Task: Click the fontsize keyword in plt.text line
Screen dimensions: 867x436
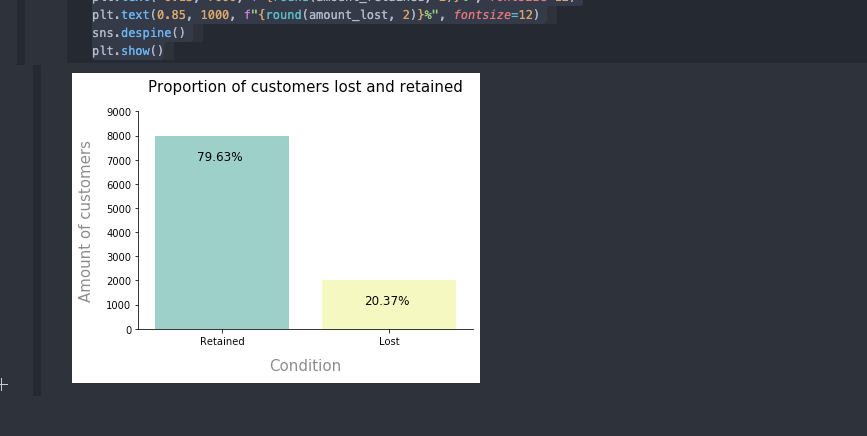Action: (x=482, y=14)
